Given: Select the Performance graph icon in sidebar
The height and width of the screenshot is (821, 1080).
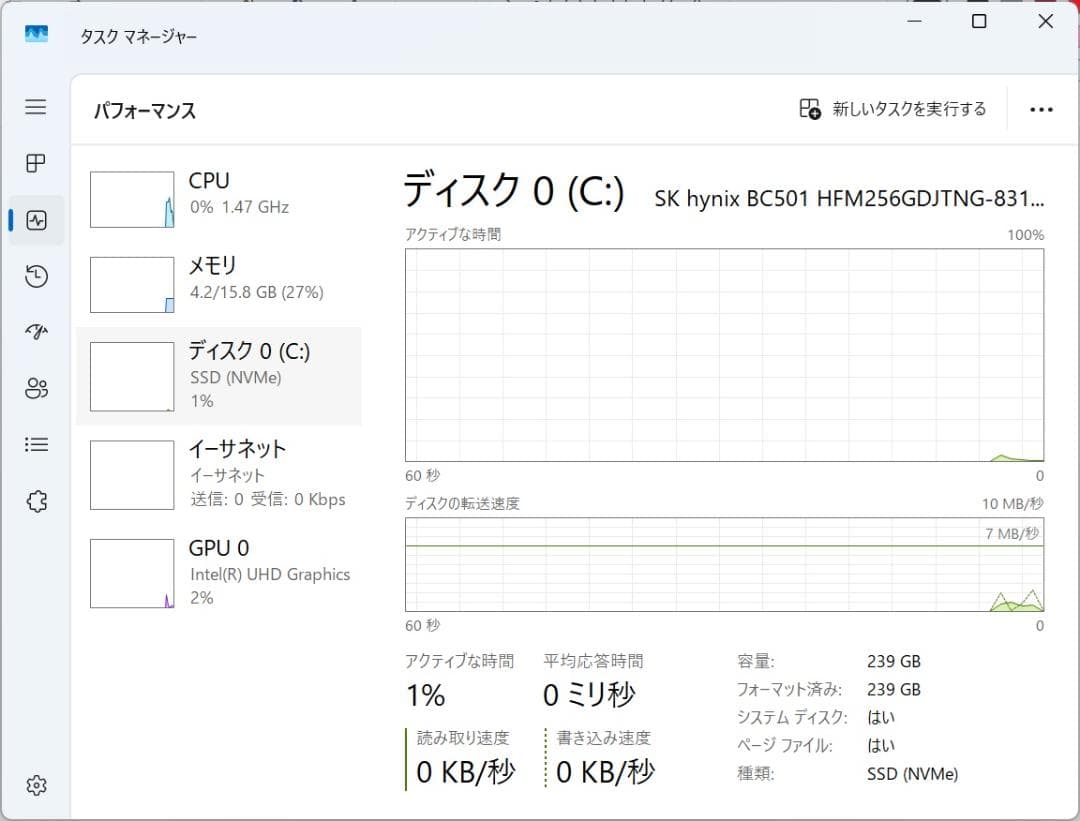Looking at the screenshot, I should click(x=36, y=220).
